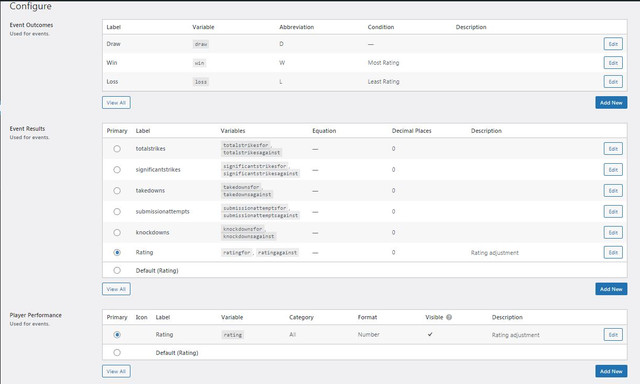This screenshot has height=384, width=640.
Task: Edit the totalstrikes result
Action: pos(613,149)
